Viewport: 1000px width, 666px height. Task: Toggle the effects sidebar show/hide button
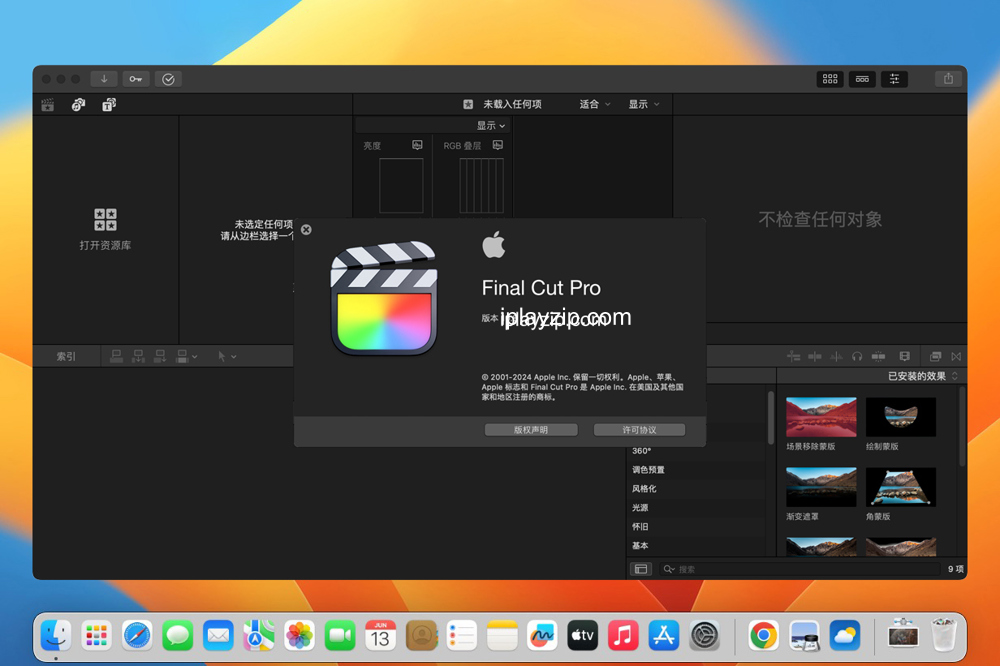tap(641, 569)
